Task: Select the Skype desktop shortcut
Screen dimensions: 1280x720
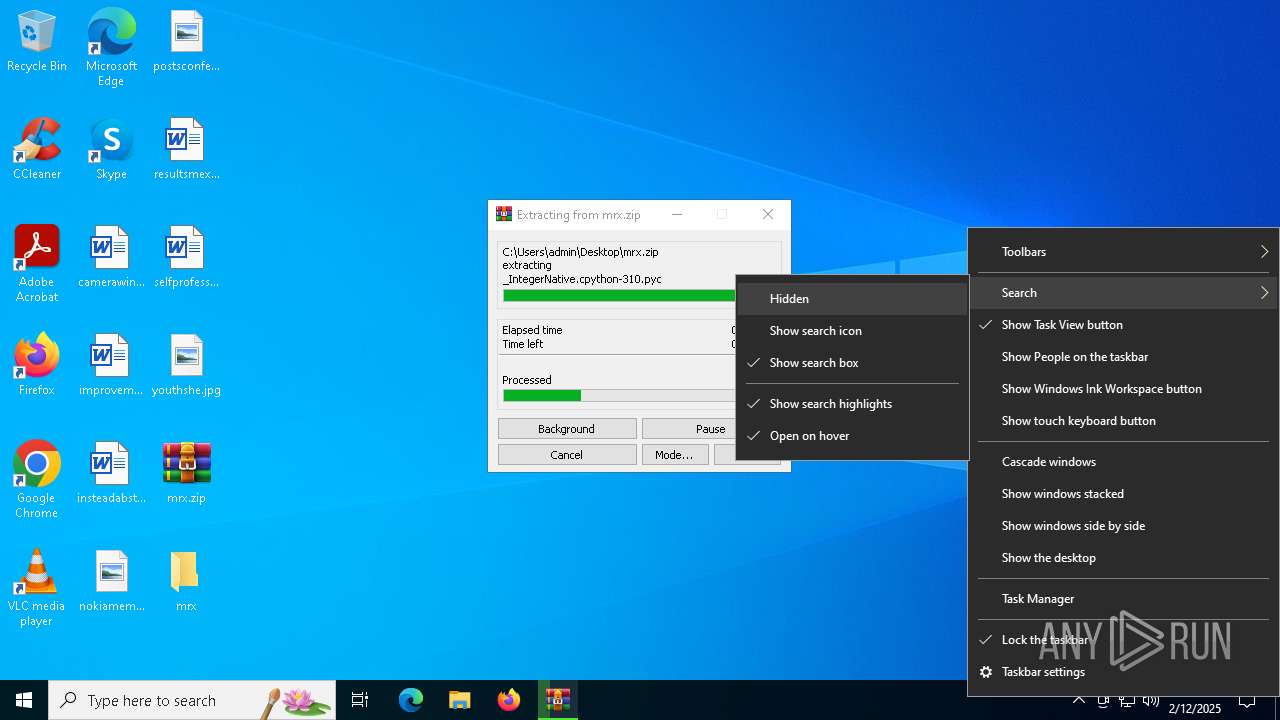Action: (111, 150)
